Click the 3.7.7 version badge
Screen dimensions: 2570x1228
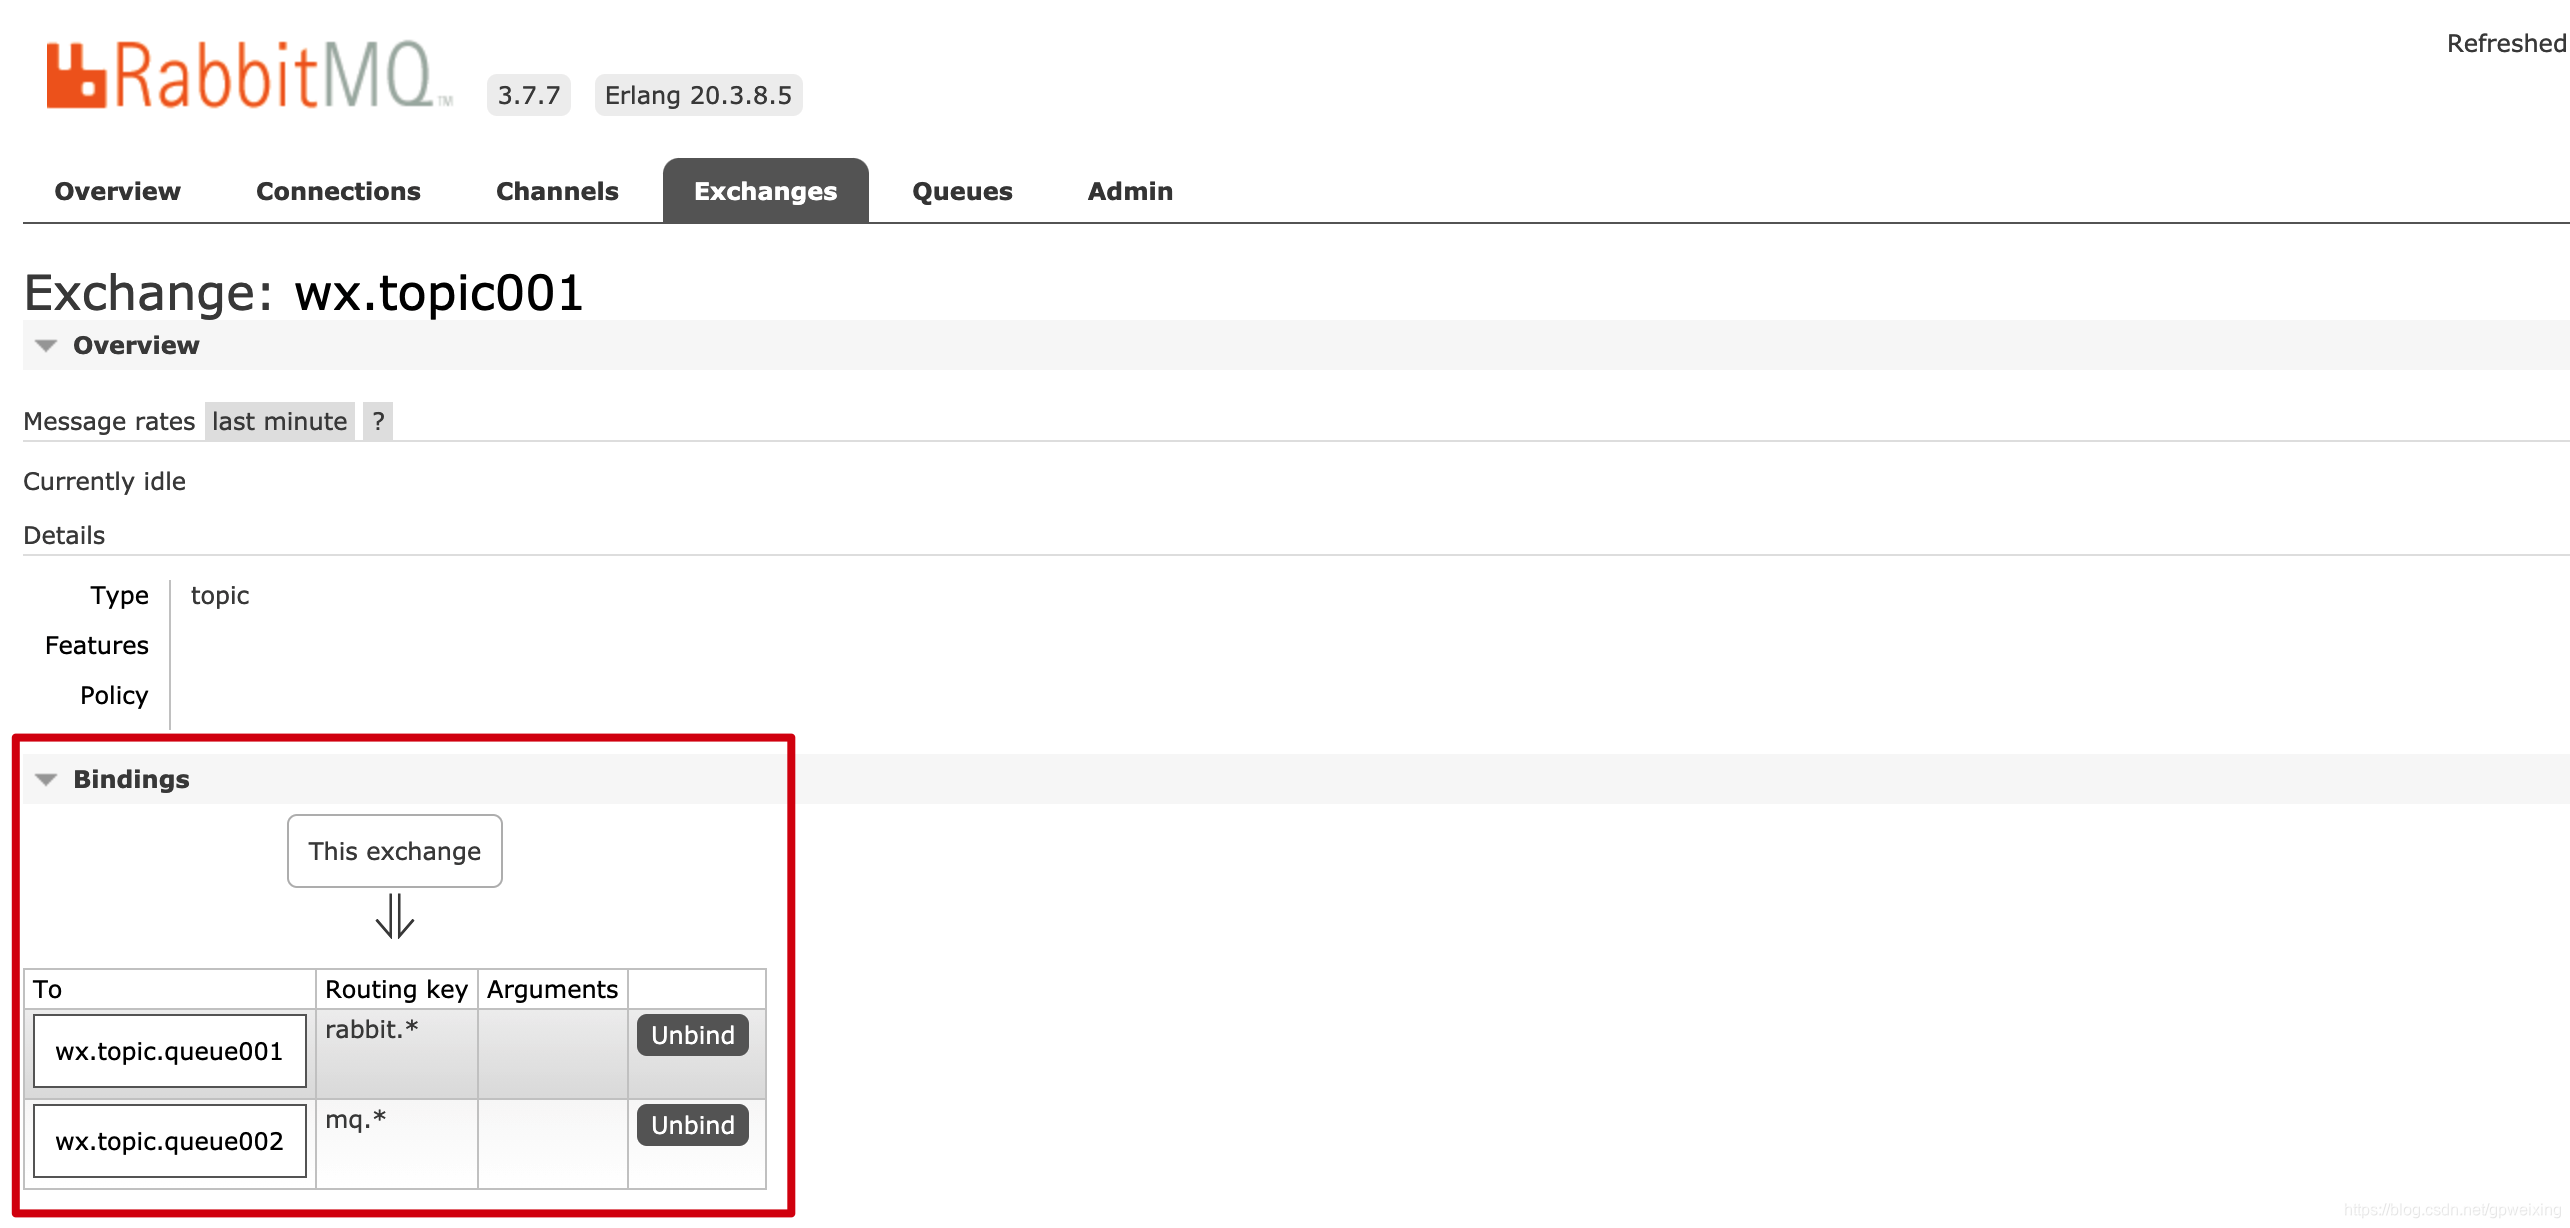(528, 96)
